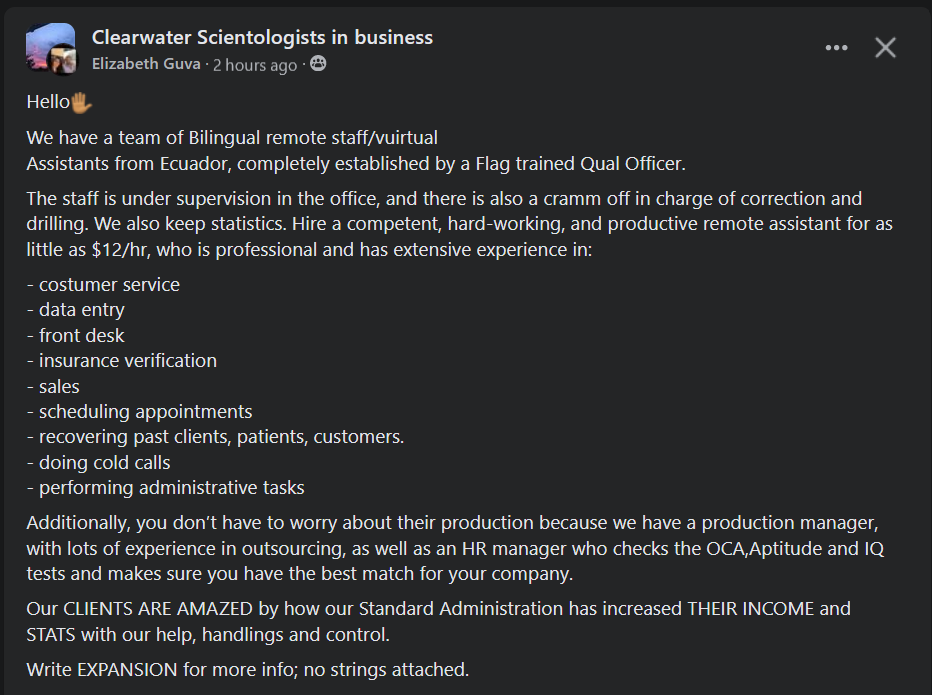Click the "costumer service" list line
Image resolution: width=932 pixels, height=695 pixels.
pos(104,285)
